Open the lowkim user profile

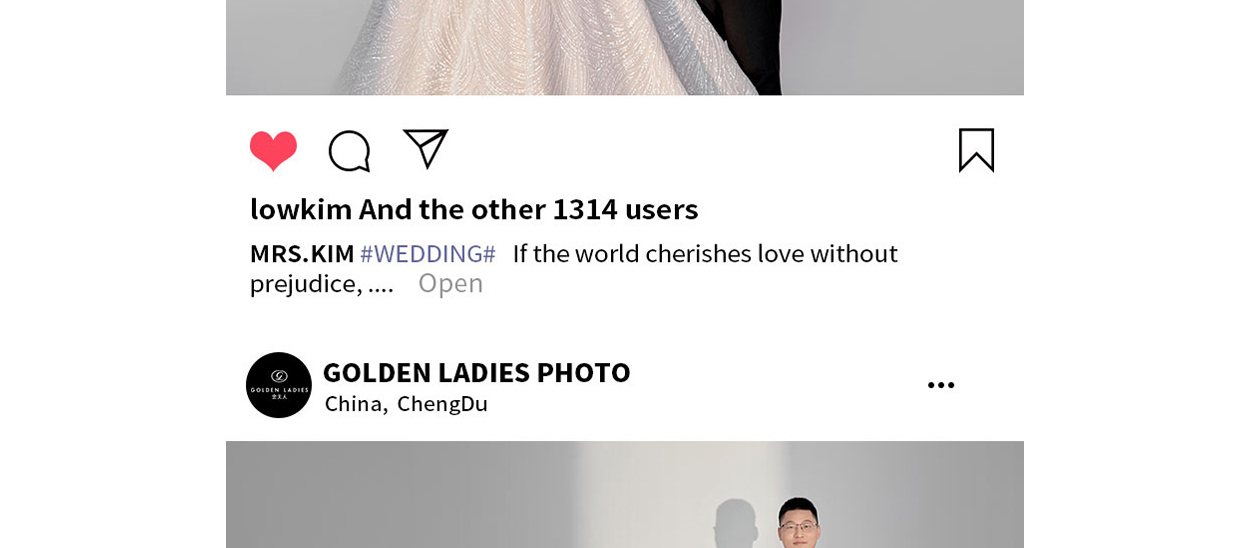[300, 209]
